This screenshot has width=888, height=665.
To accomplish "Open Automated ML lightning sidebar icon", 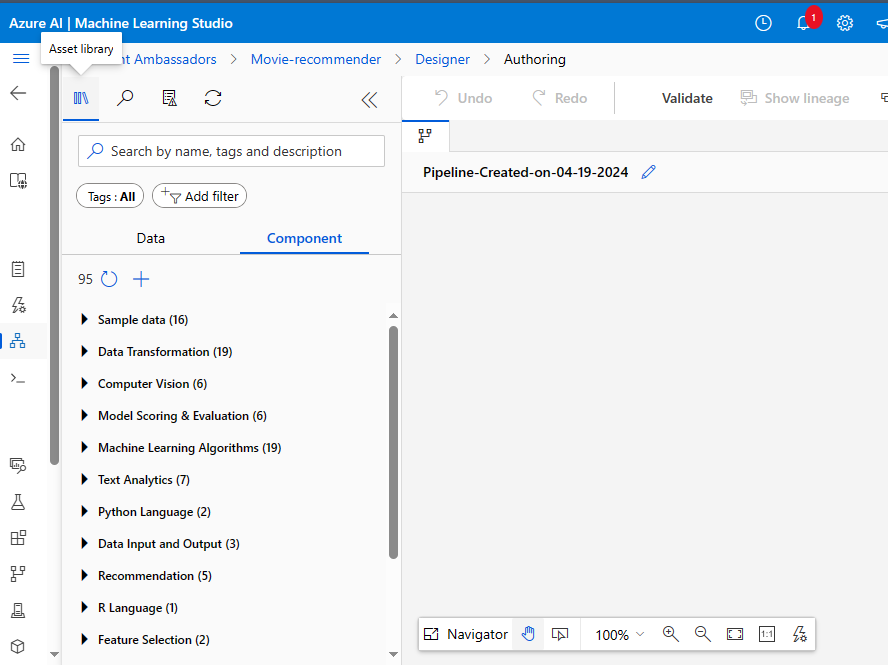I will tap(18, 305).
